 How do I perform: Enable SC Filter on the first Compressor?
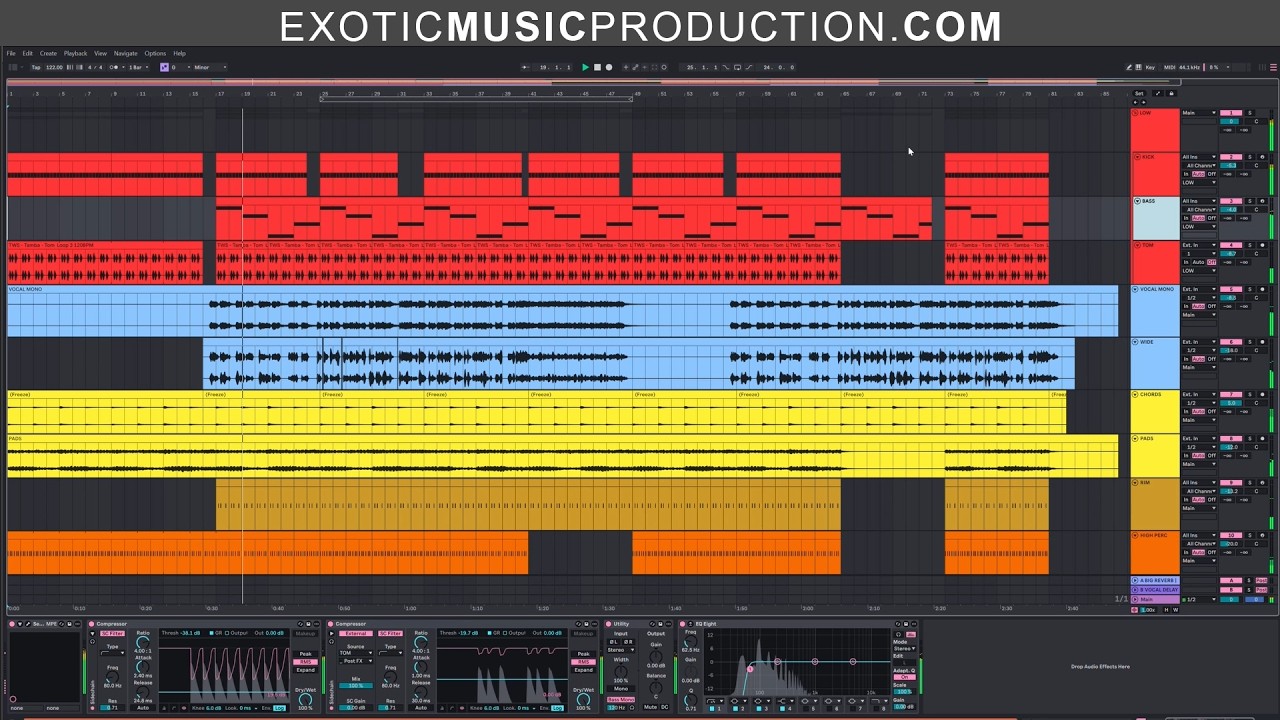coord(112,633)
